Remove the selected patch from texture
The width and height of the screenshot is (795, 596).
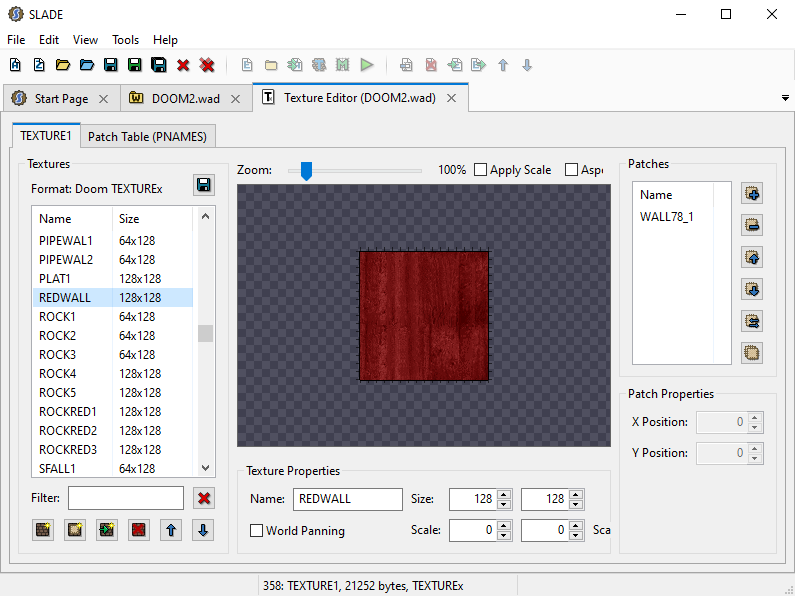(753, 225)
